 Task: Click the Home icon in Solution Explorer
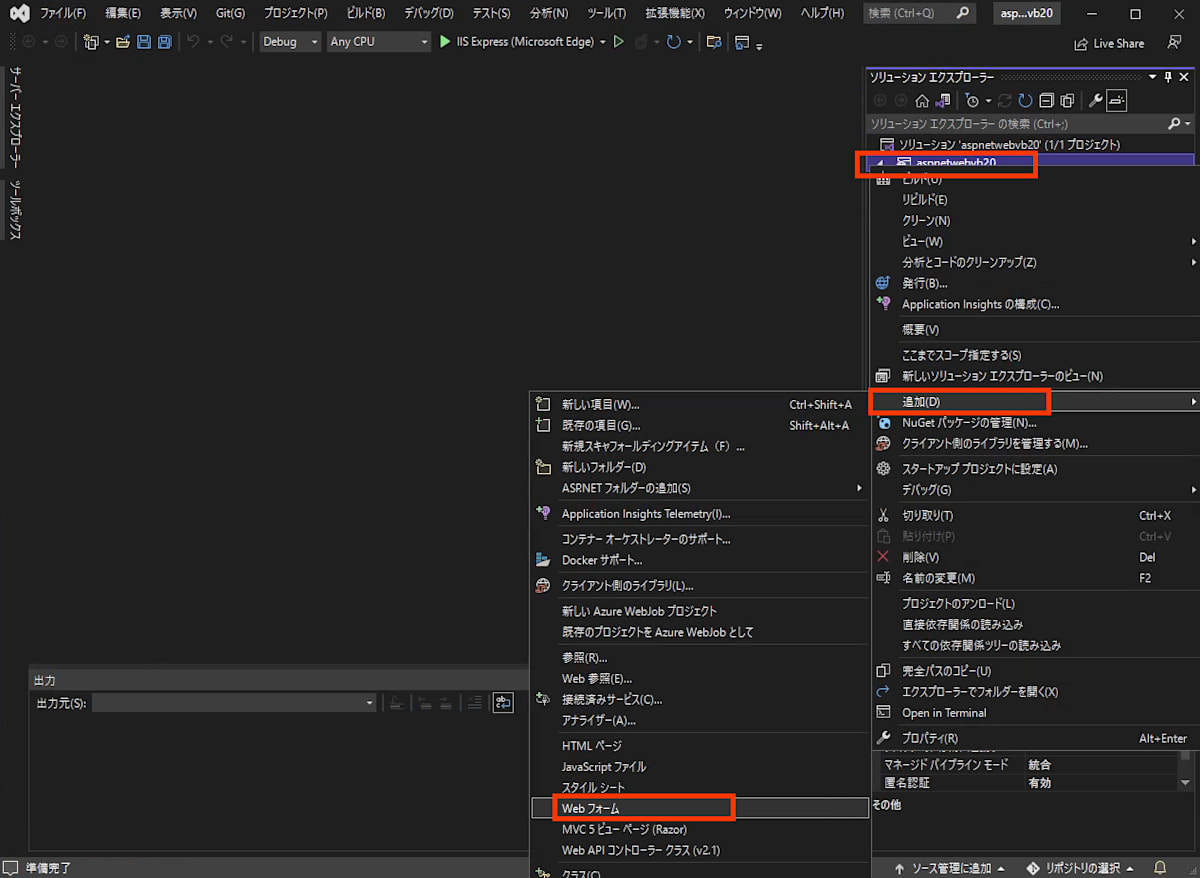pyautogui.click(x=922, y=100)
